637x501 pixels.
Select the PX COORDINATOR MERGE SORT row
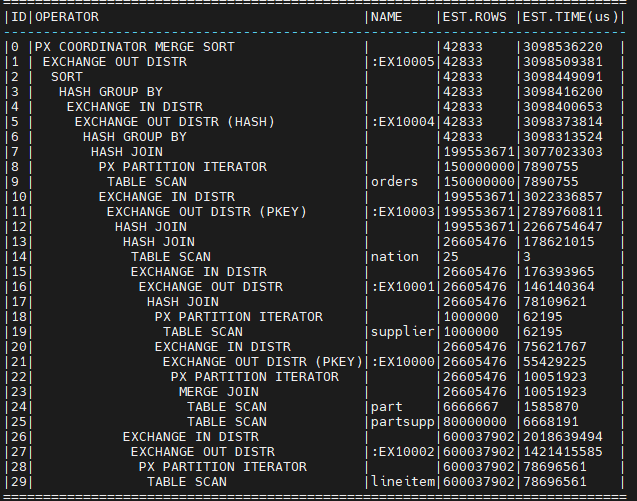(314, 47)
